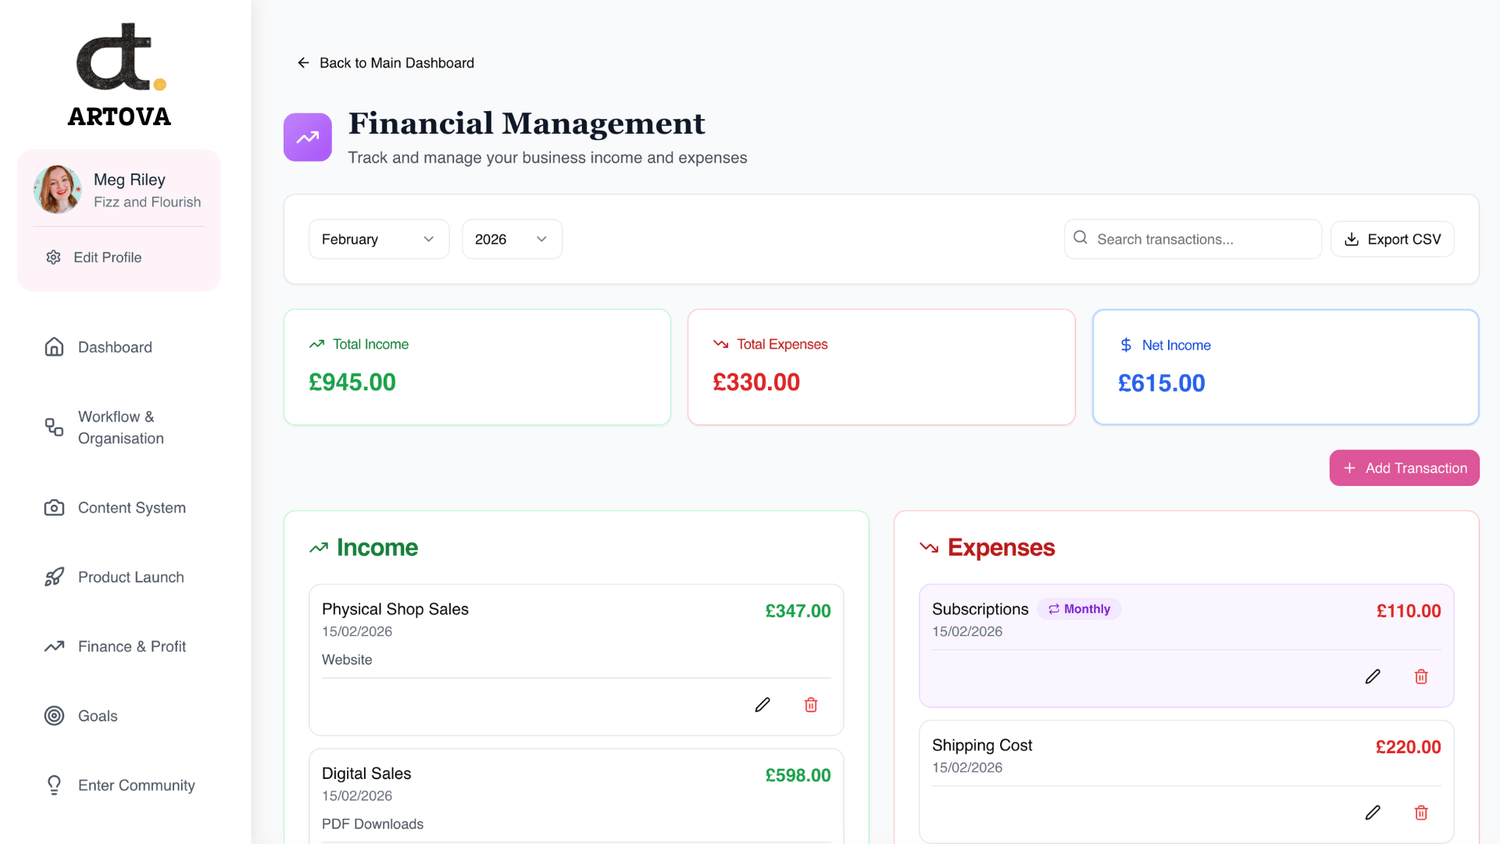Click the £347.00 income amount
This screenshot has height=844, width=1500.
point(798,611)
